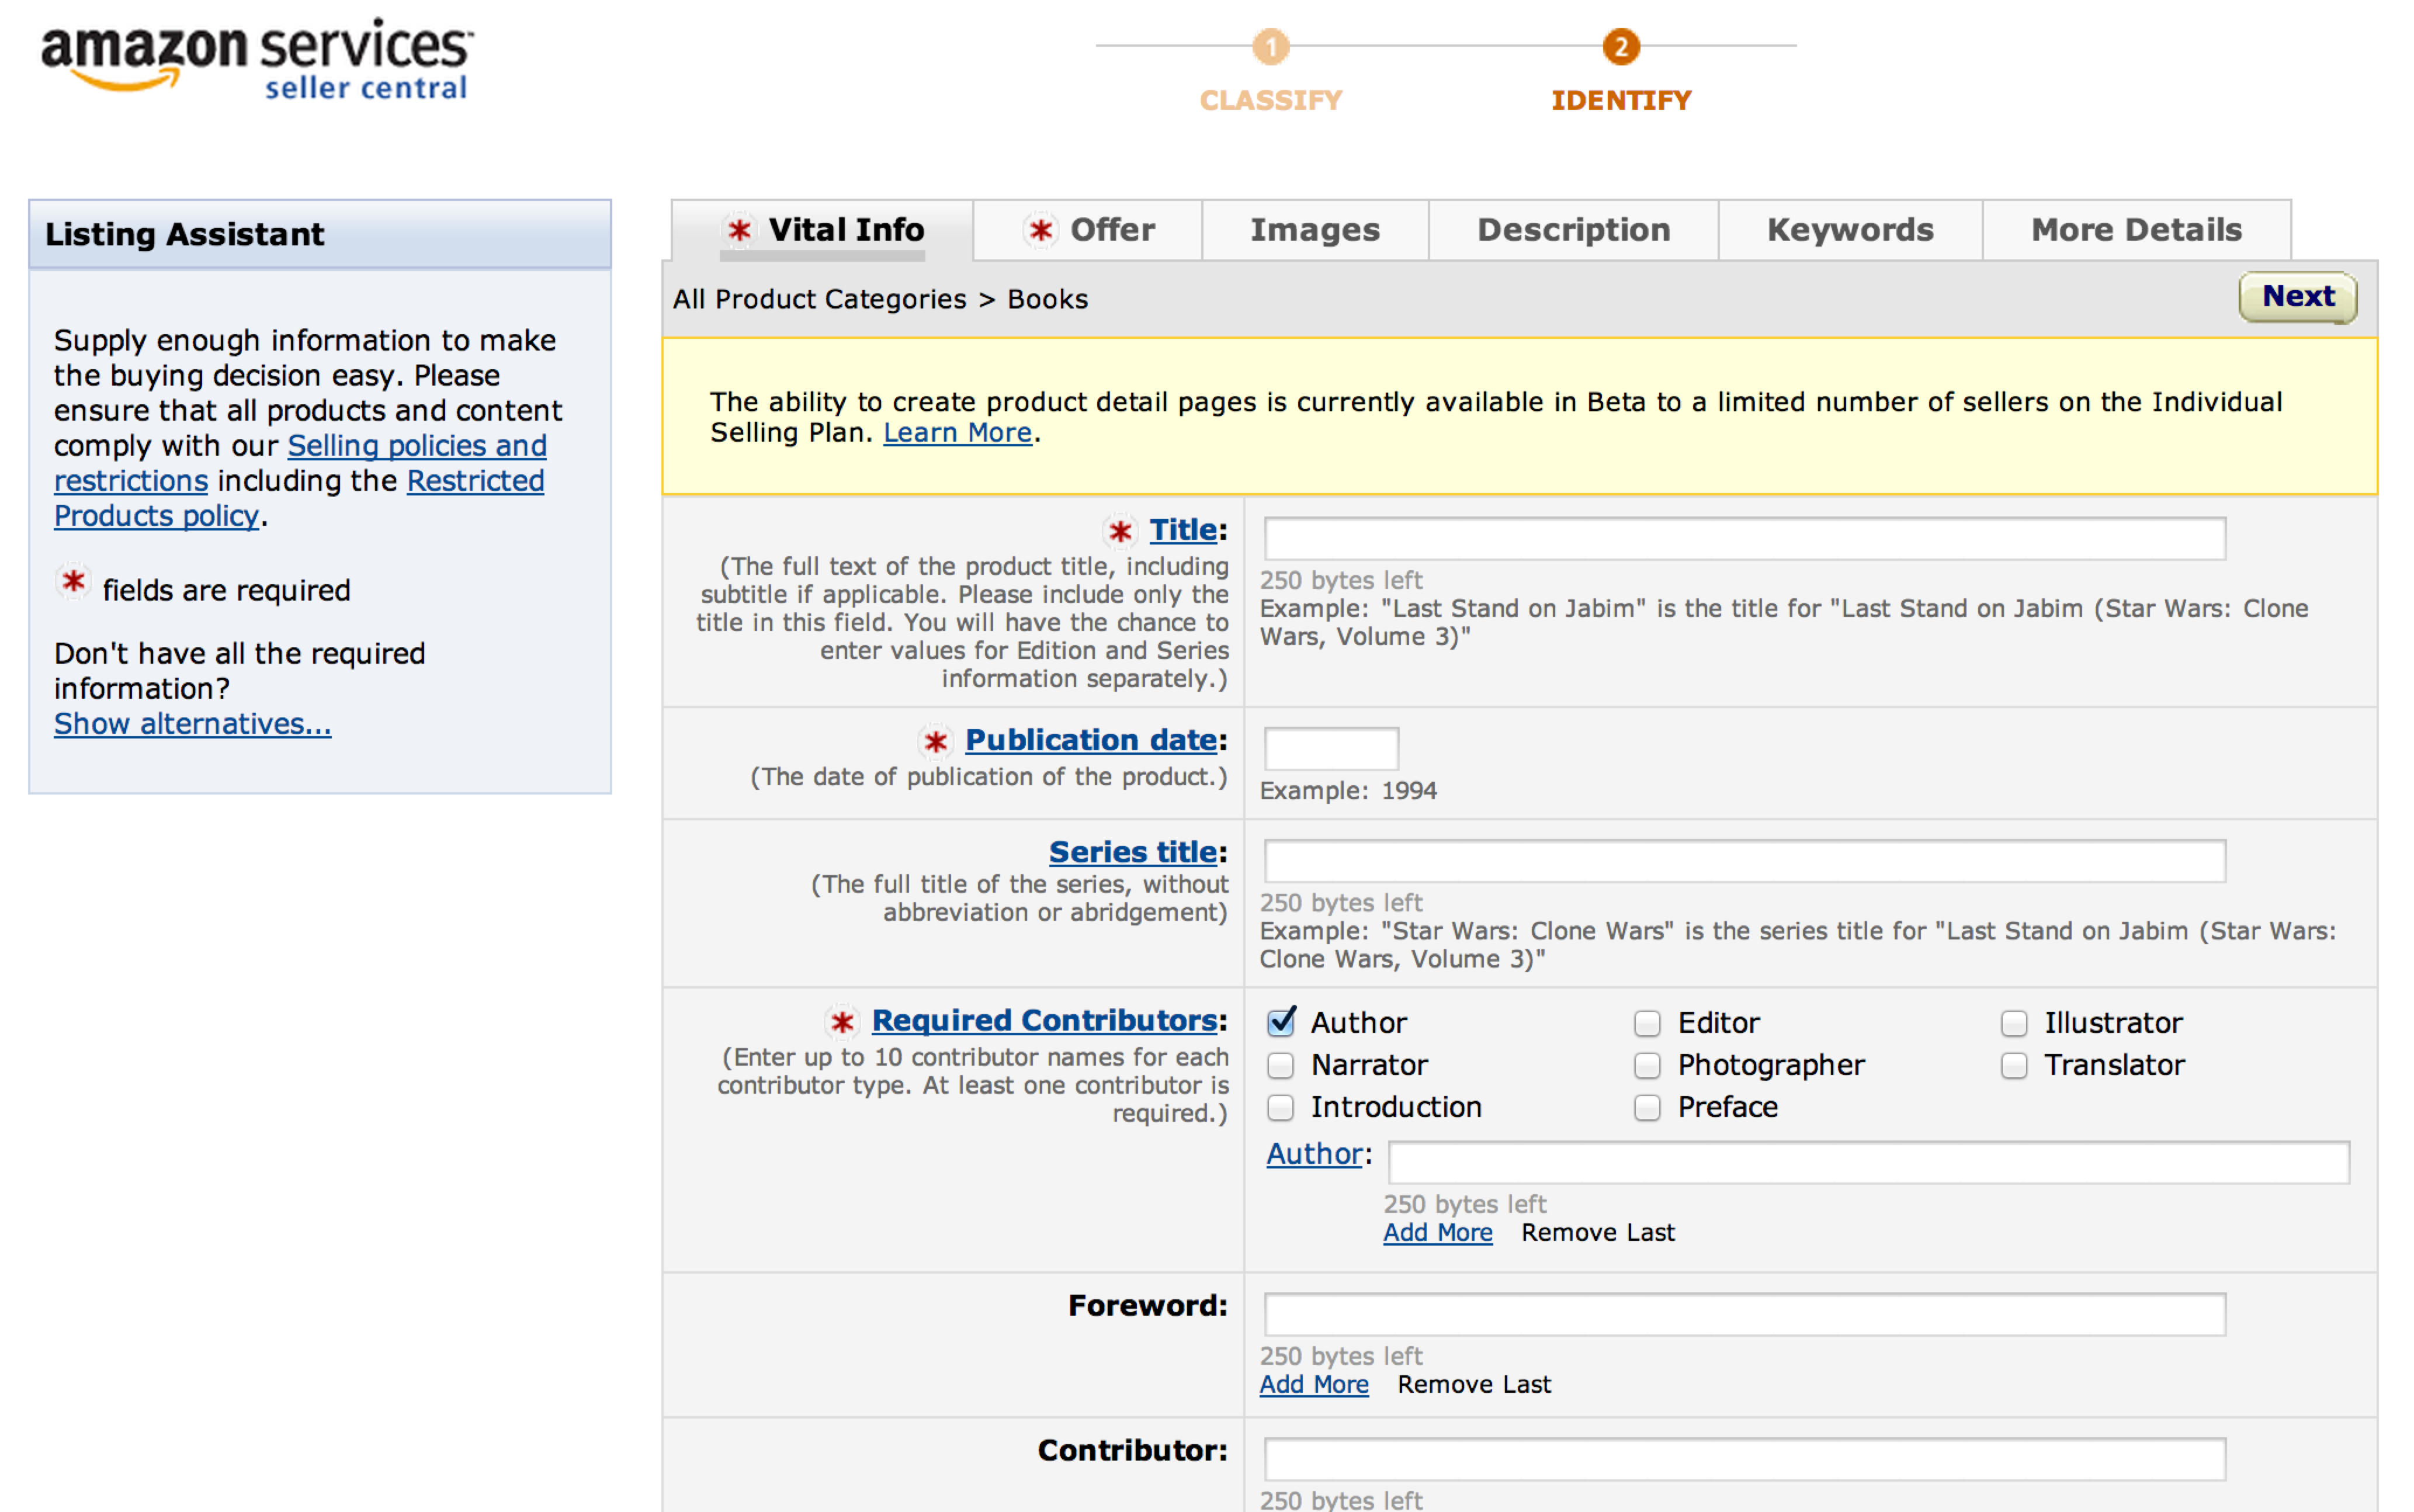Click Add More under Author field

point(1437,1232)
